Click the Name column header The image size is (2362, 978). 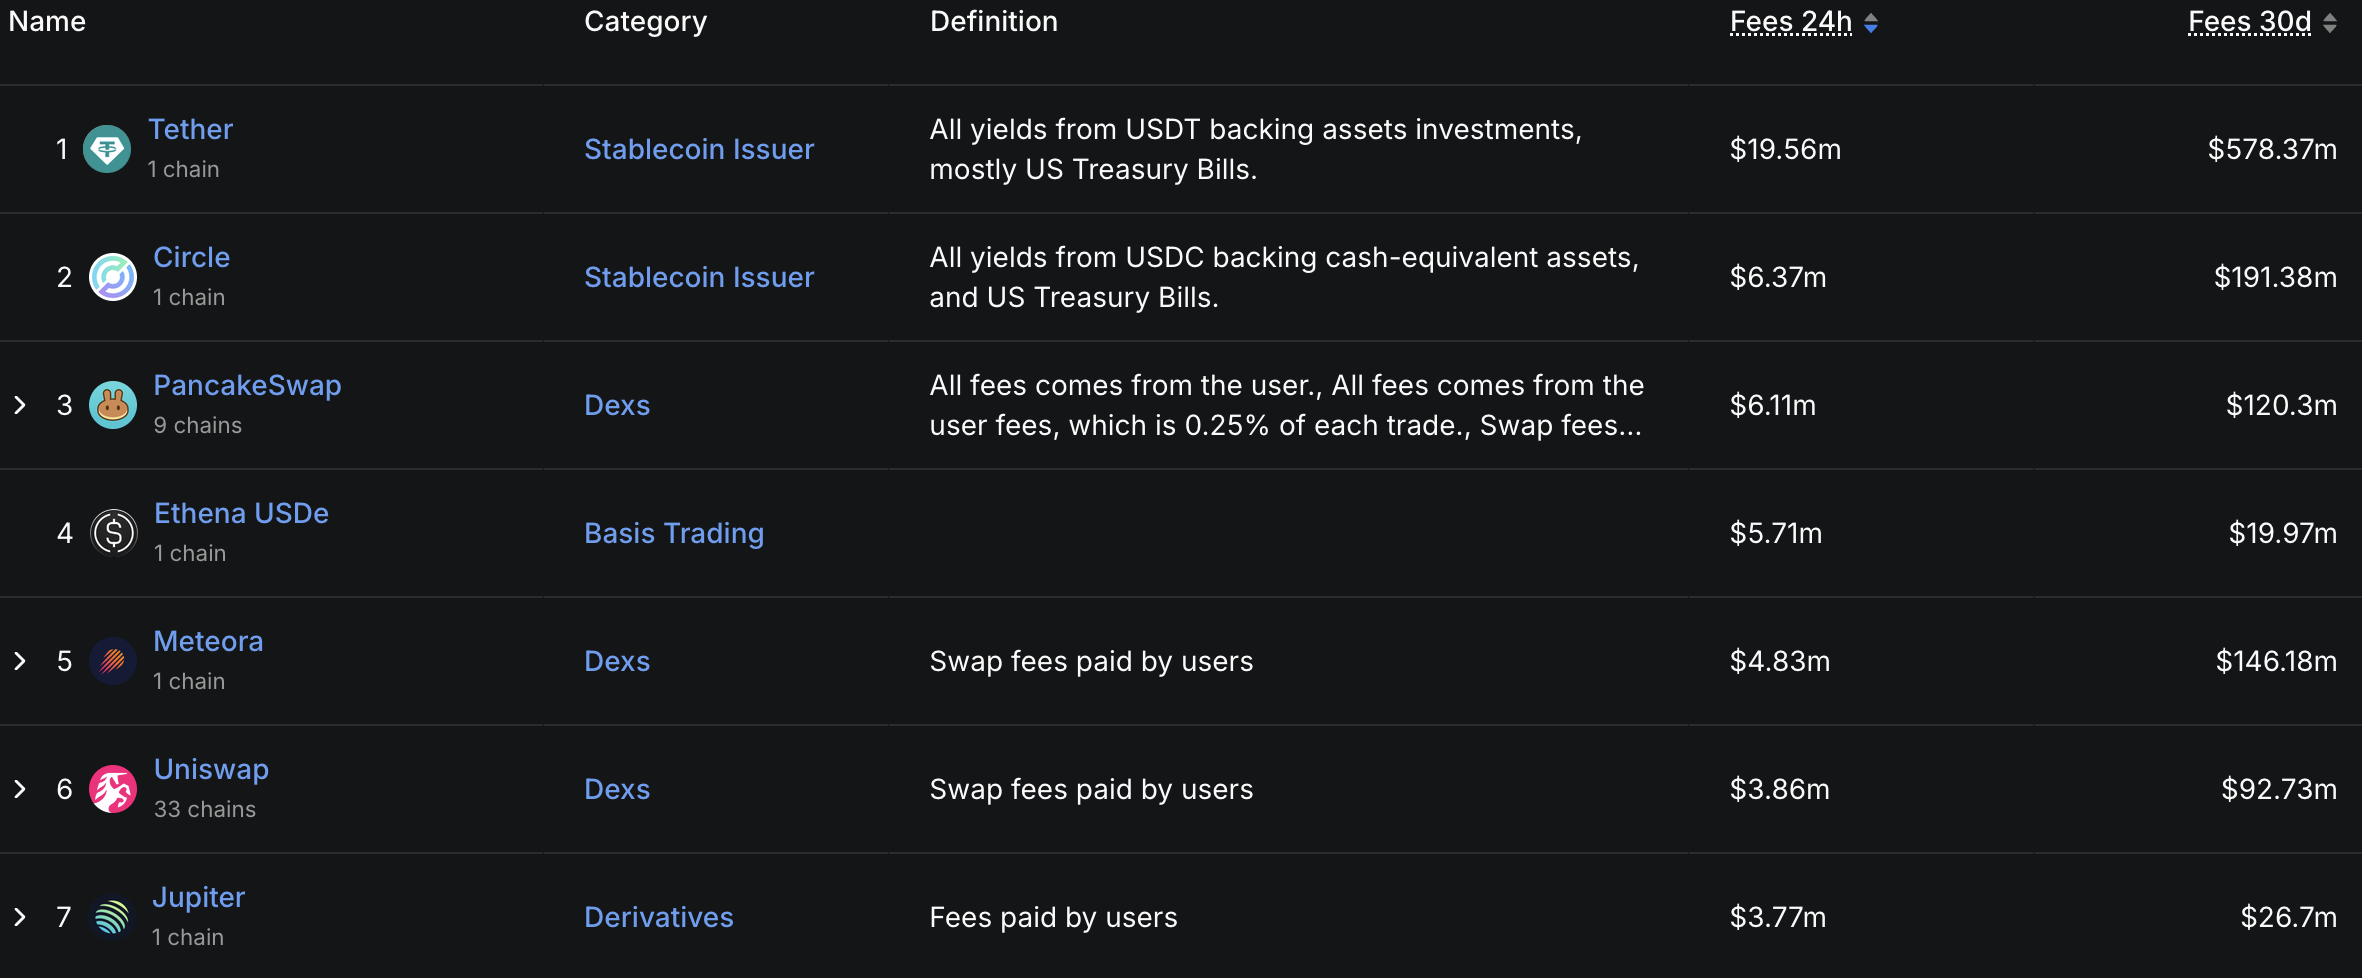[46, 21]
